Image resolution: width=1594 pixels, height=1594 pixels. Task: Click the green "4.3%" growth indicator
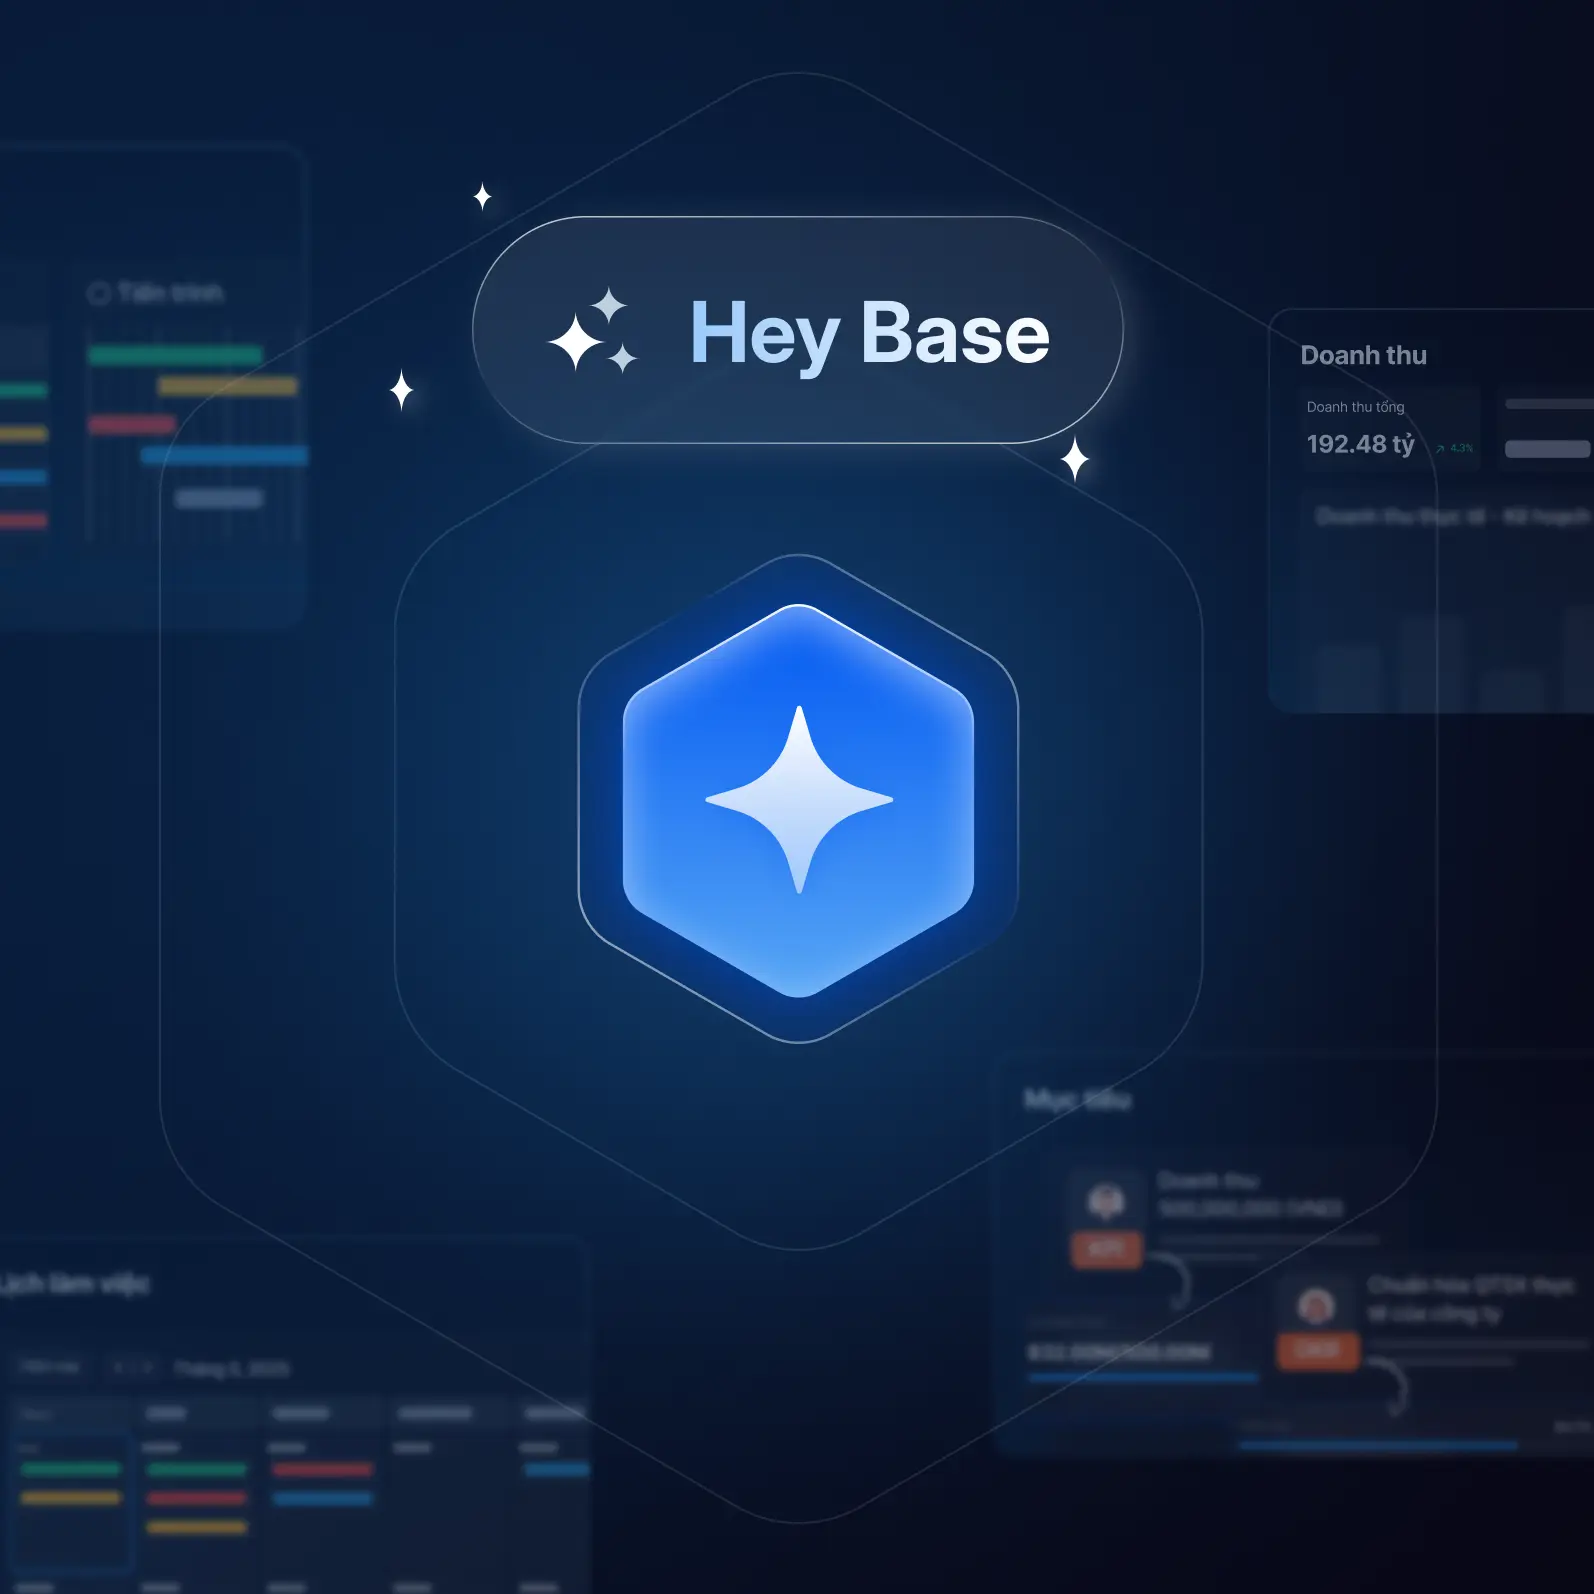click(1455, 448)
